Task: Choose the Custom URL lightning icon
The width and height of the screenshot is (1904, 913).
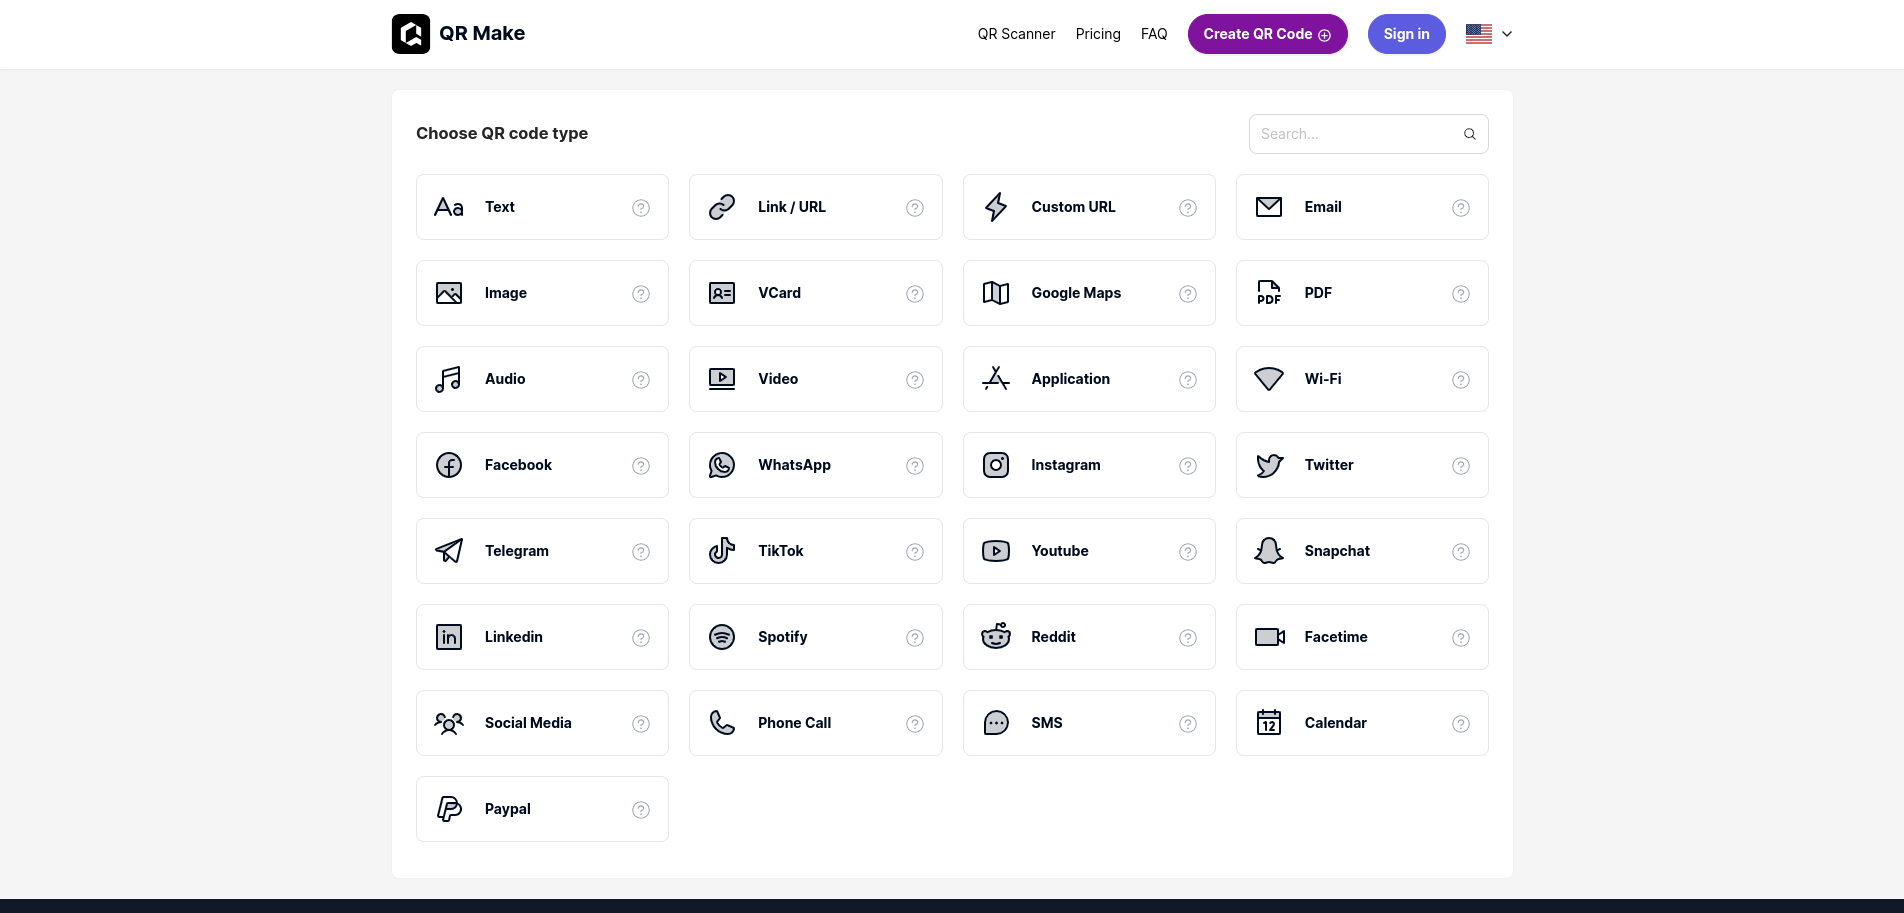Action: click(x=996, y=207)
